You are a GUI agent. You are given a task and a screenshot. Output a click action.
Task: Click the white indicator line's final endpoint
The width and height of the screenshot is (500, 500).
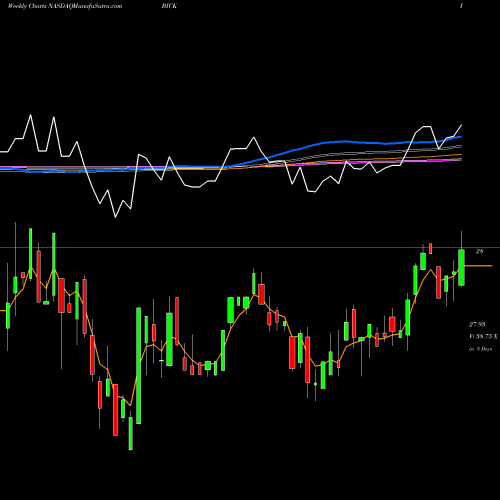pos(462,125)
